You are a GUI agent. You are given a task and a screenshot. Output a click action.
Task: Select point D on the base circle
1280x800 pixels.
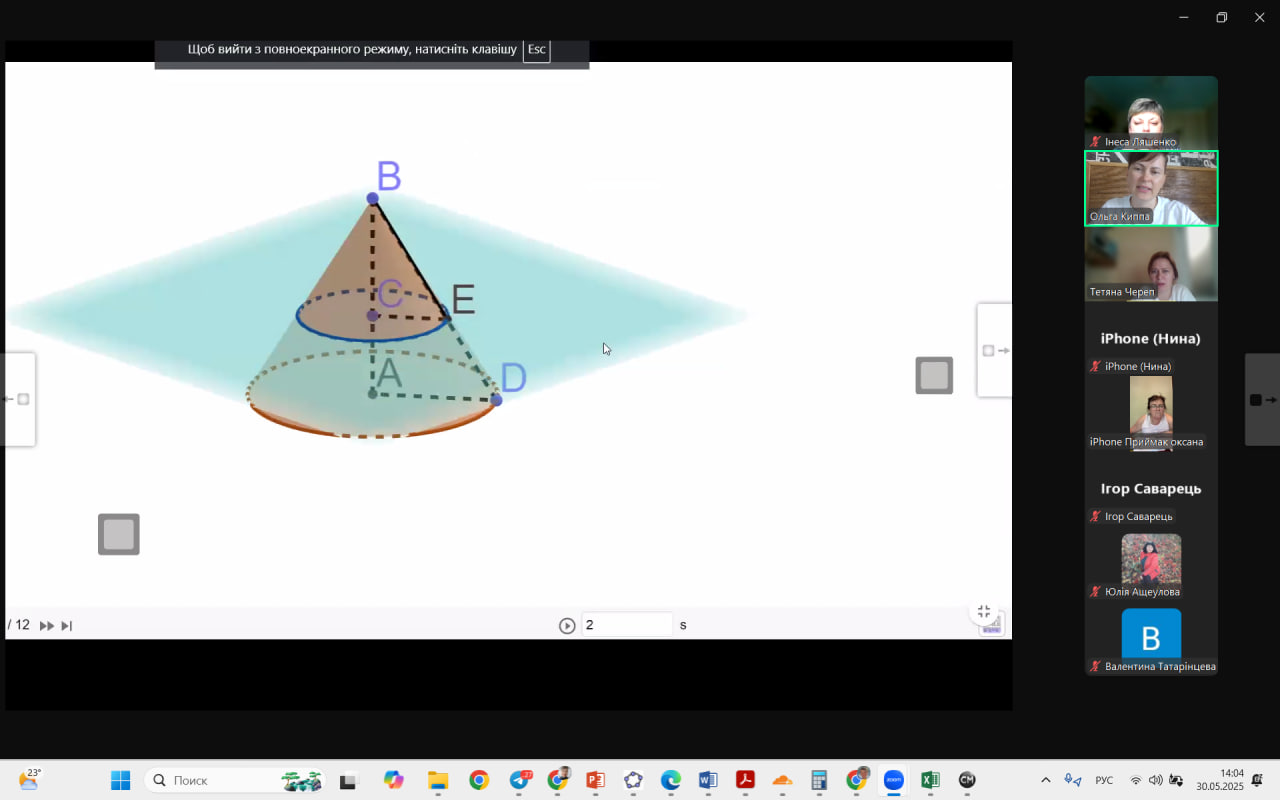tap(496, 399)
